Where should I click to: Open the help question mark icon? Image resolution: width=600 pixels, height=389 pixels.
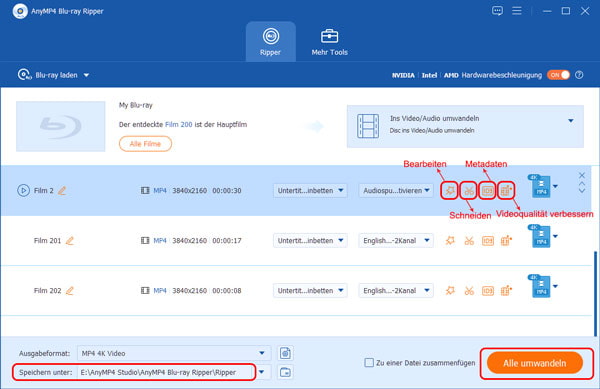pos(579,75)
